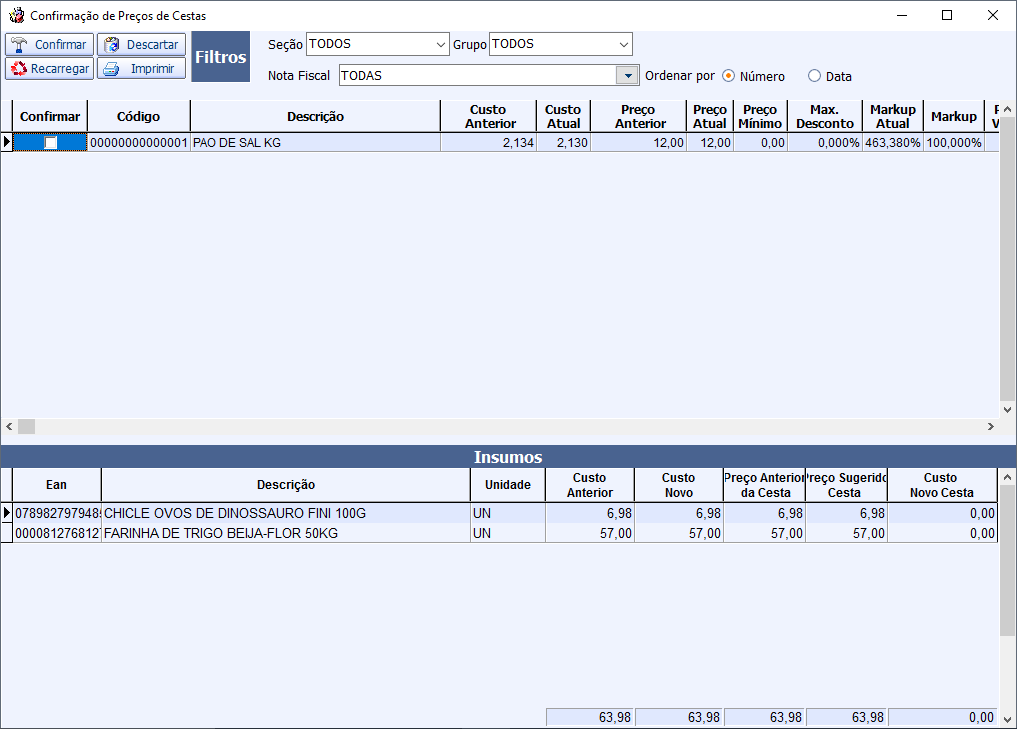Click the Custo Novo Cesta header
Image resolution: width=1017 pixels, height=729 pixels.
click(942, 485)
